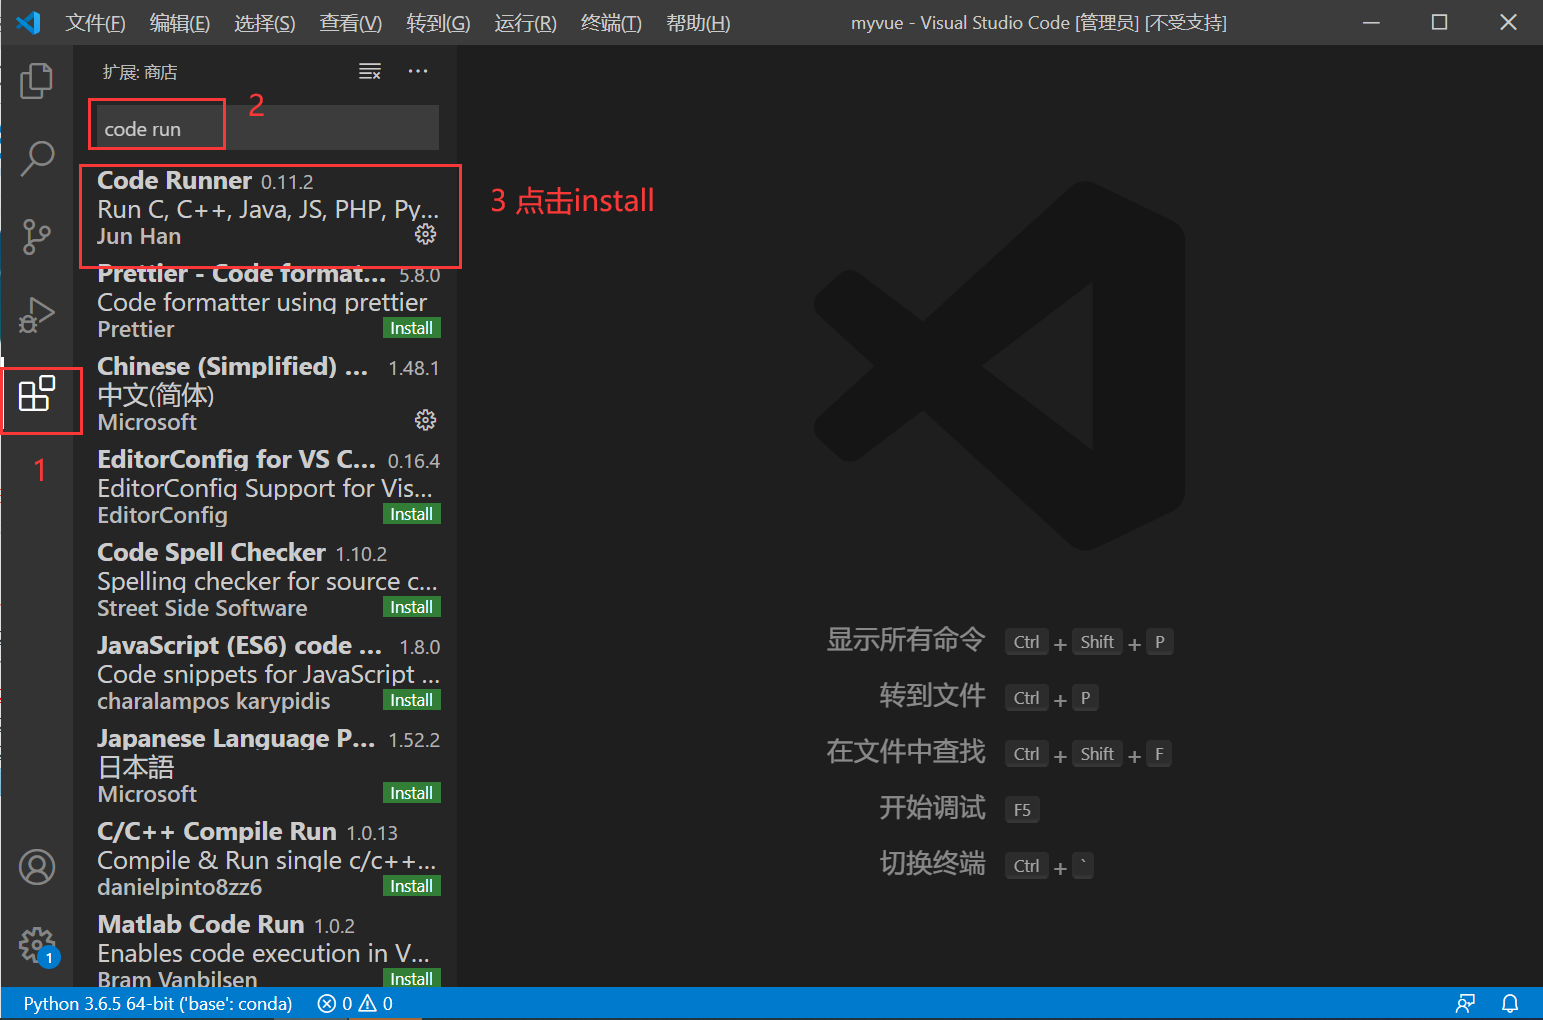Select Code Spell Checker entry title

point(211,552)
